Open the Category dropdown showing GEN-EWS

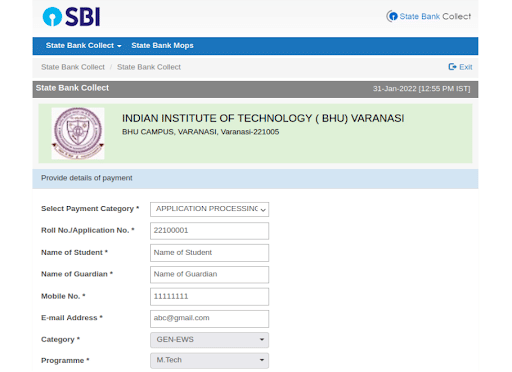209,340
